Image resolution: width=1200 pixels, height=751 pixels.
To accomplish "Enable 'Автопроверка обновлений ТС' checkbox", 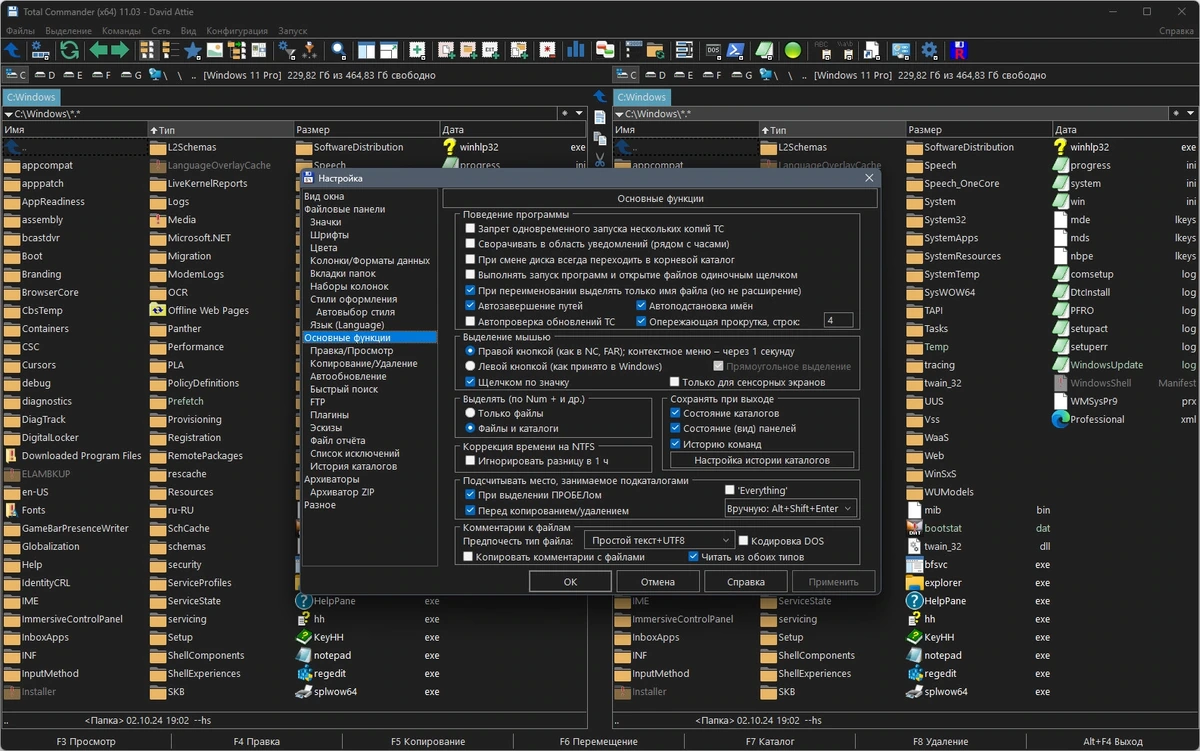I will coord(471,322).
